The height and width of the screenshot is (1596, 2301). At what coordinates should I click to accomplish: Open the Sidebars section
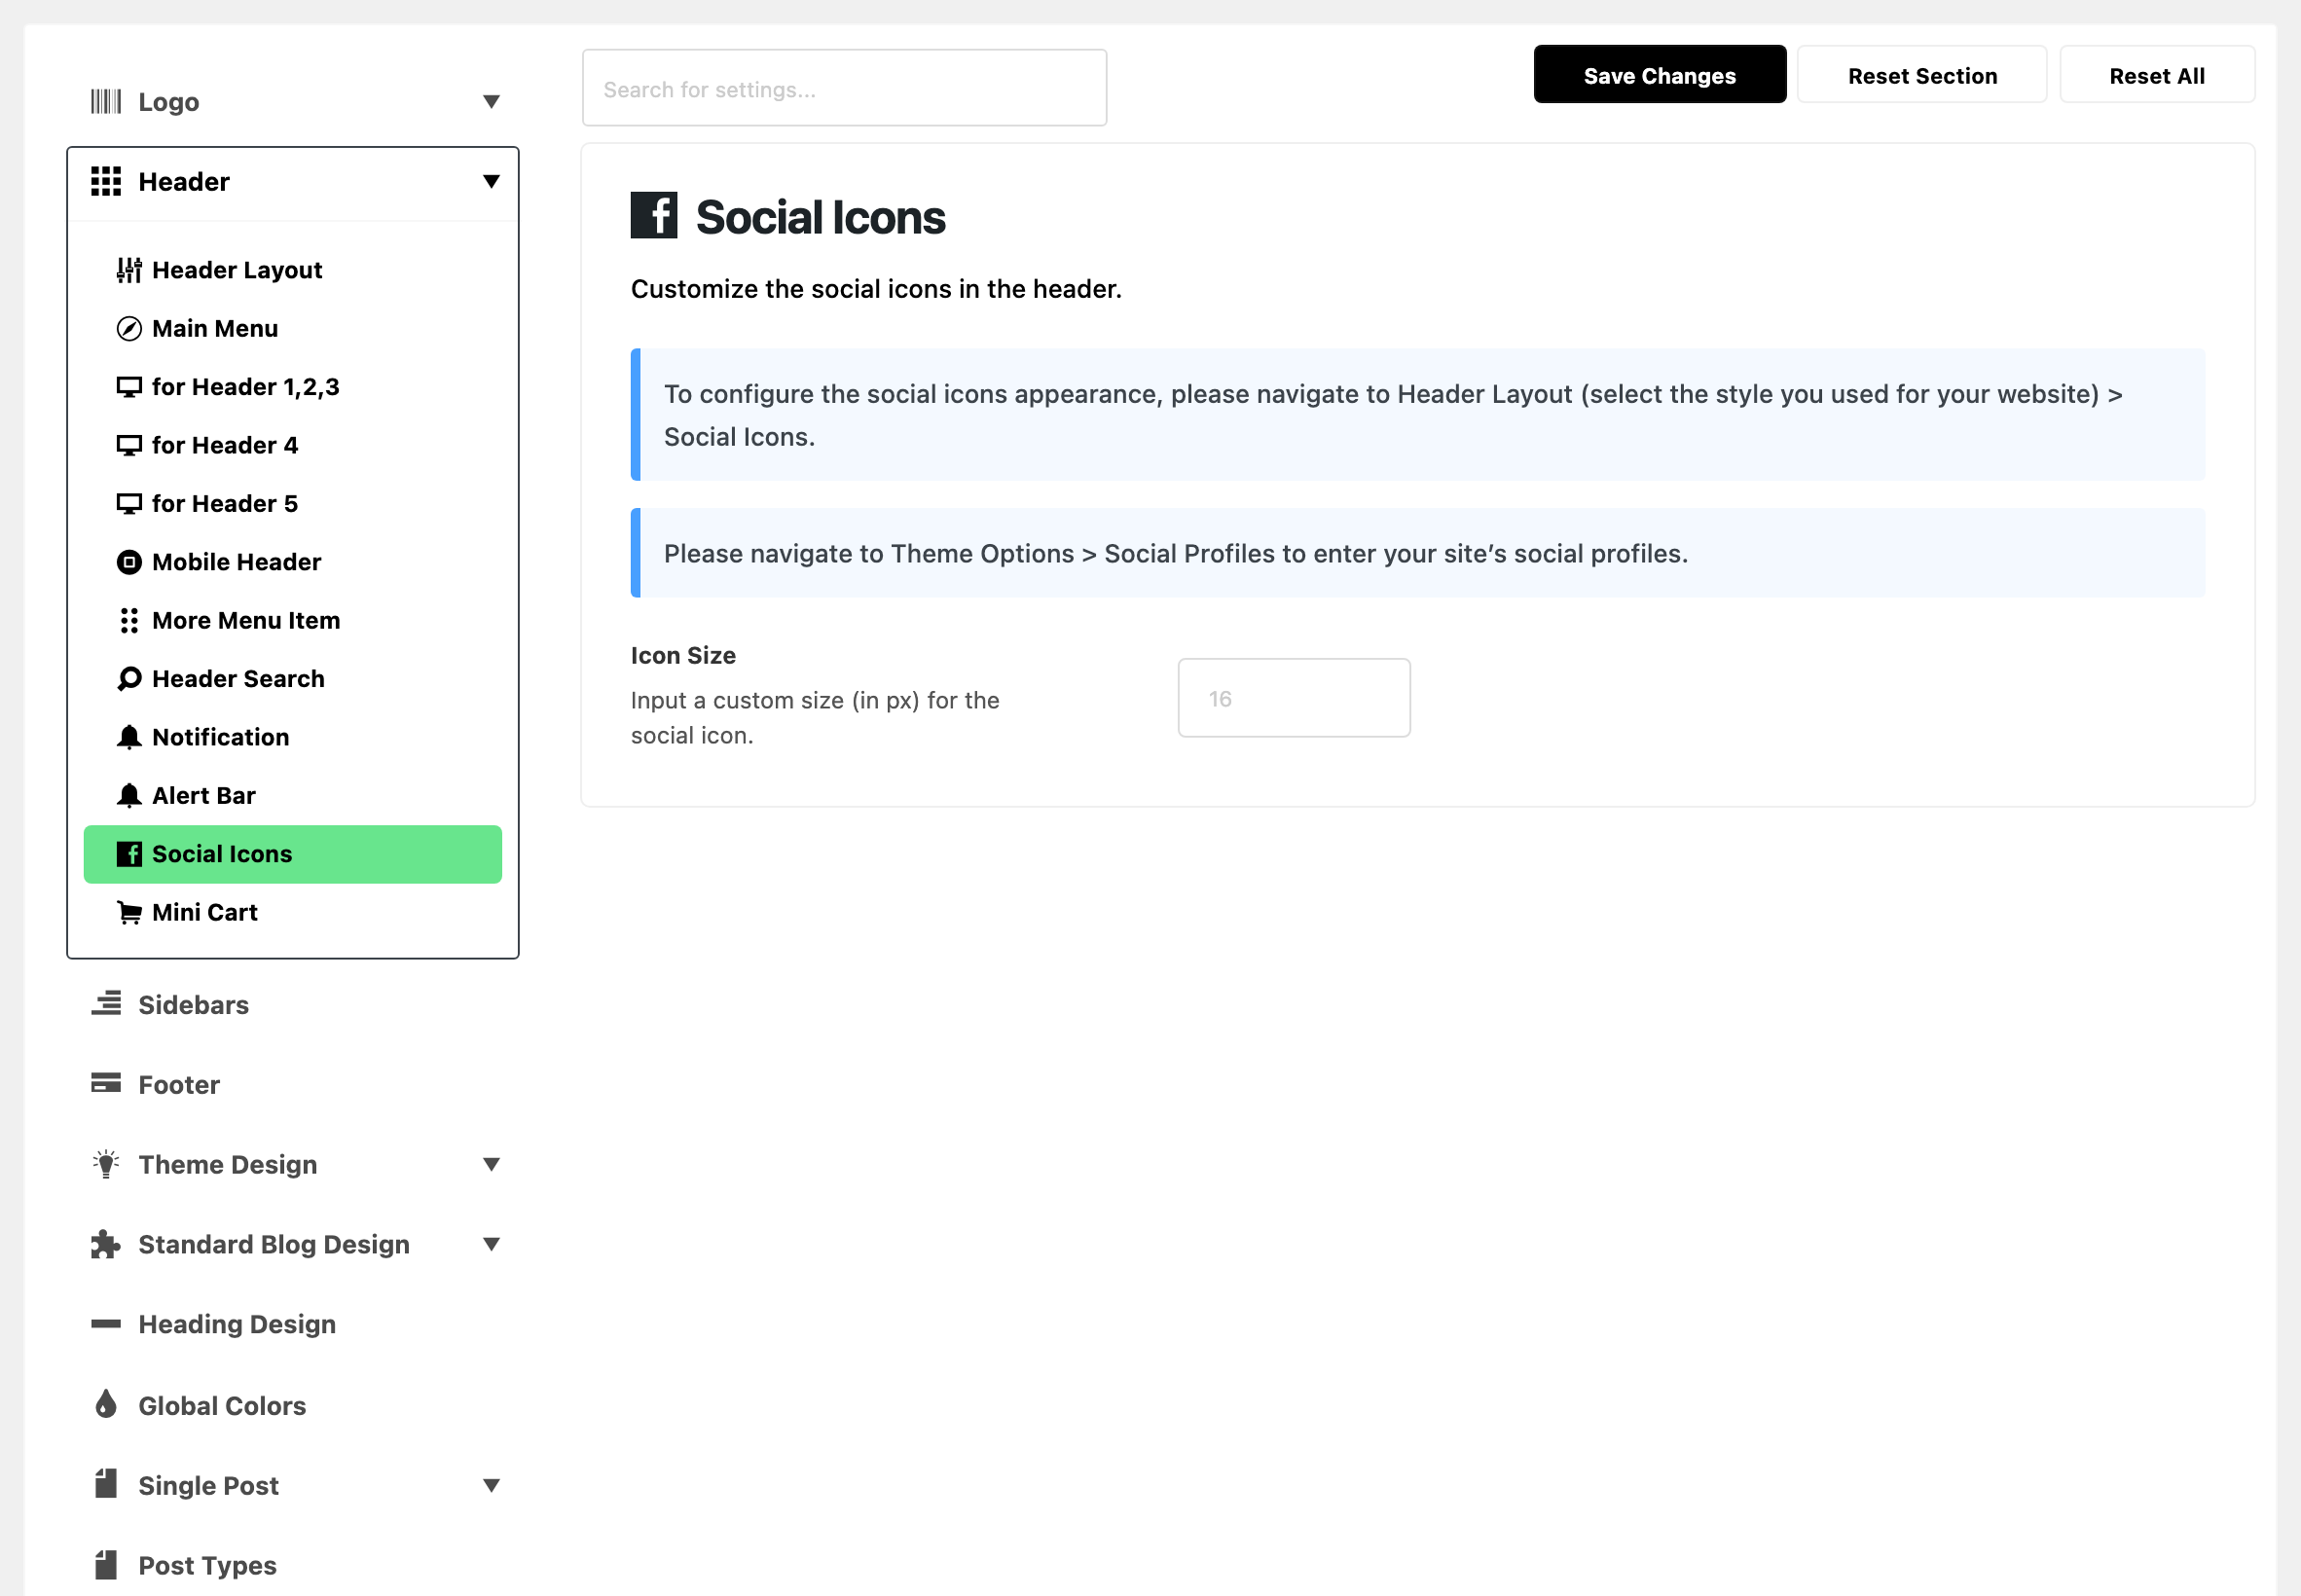point(292,1005)
